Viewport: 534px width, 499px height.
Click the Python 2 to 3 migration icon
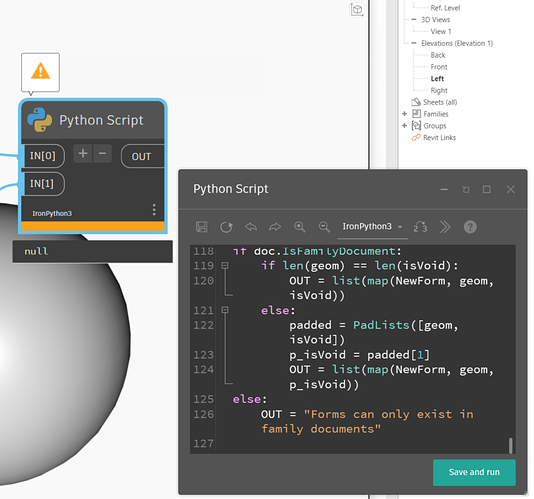[x=420, y=227]
